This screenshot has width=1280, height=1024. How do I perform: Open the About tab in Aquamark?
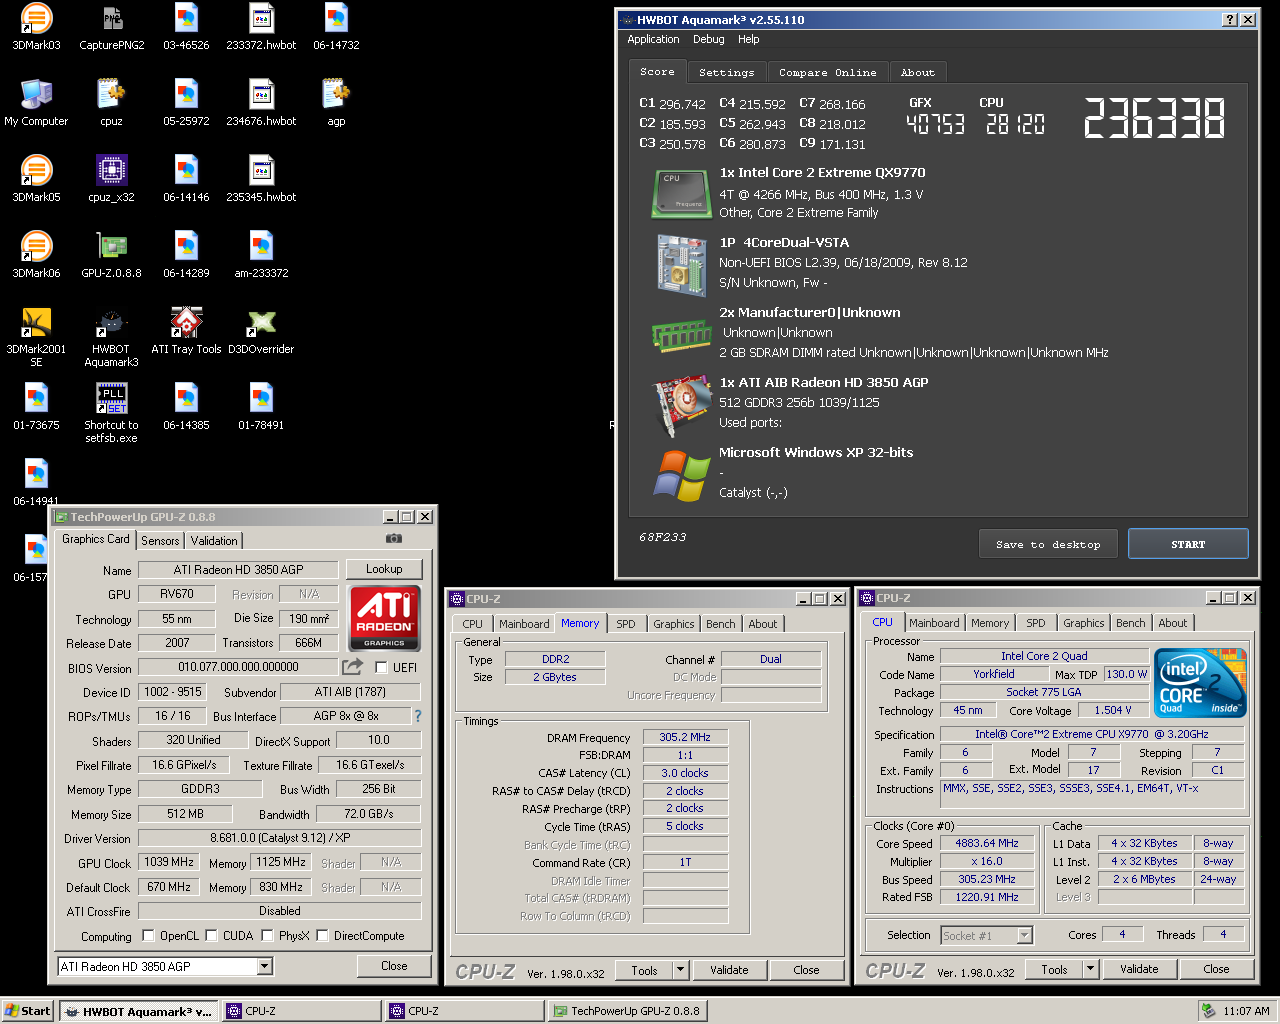pos(917,73)
